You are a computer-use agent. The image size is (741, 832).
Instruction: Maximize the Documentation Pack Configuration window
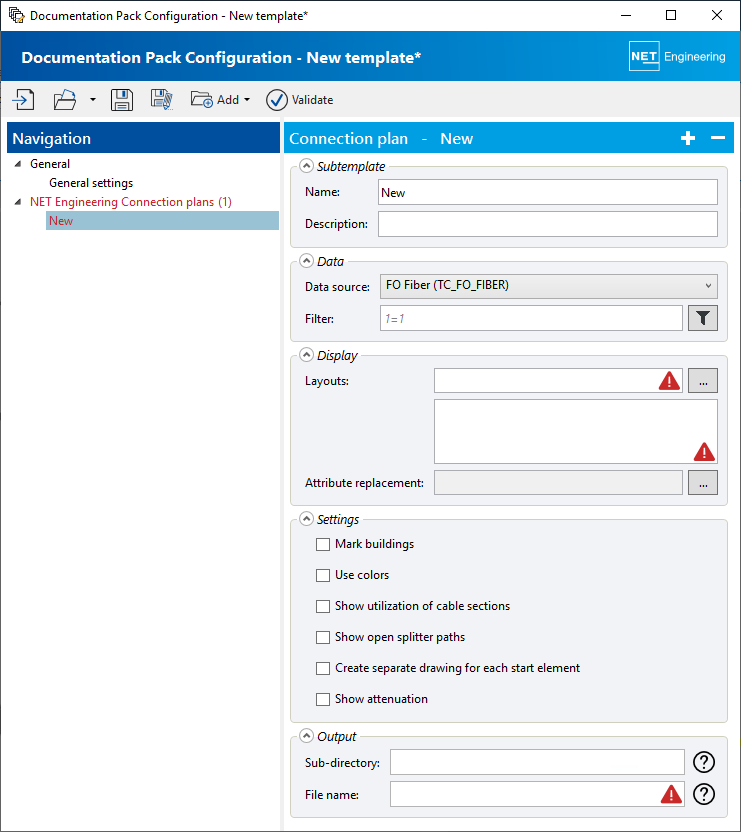click(671, 15)
